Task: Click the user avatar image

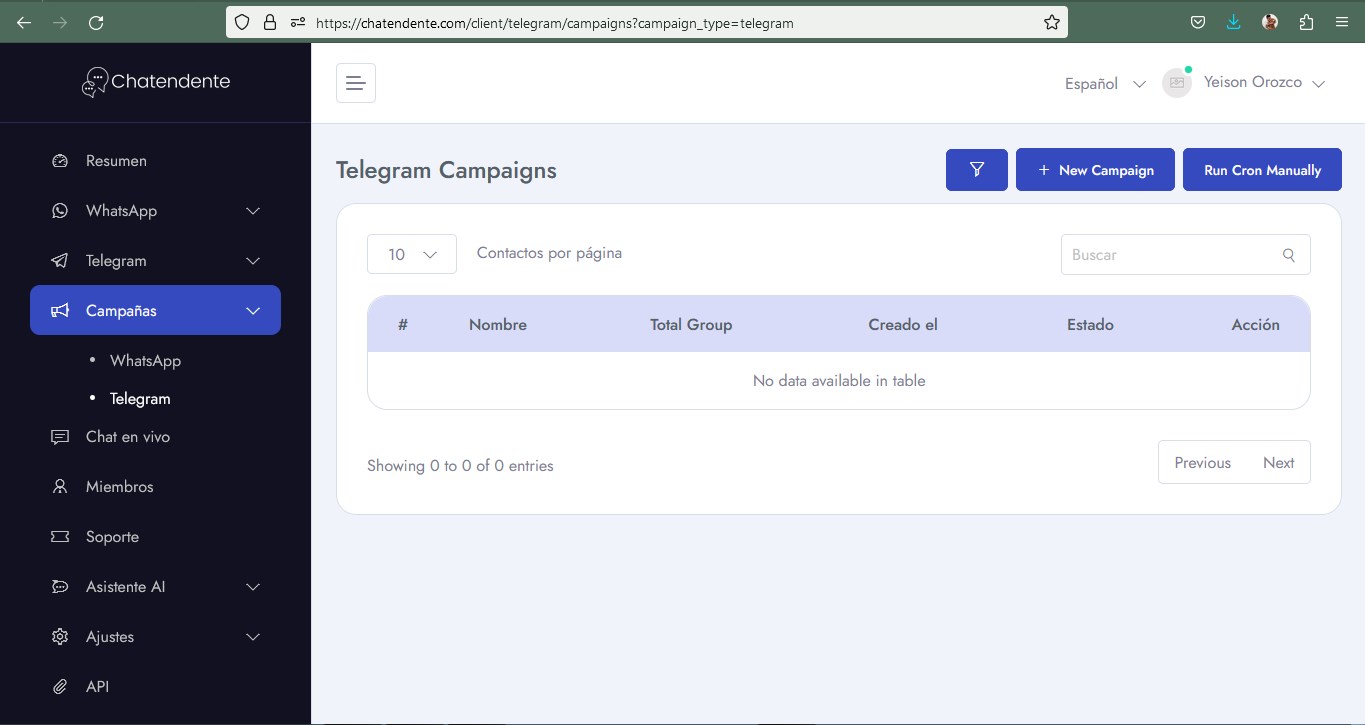Action: coord(1177,83)
